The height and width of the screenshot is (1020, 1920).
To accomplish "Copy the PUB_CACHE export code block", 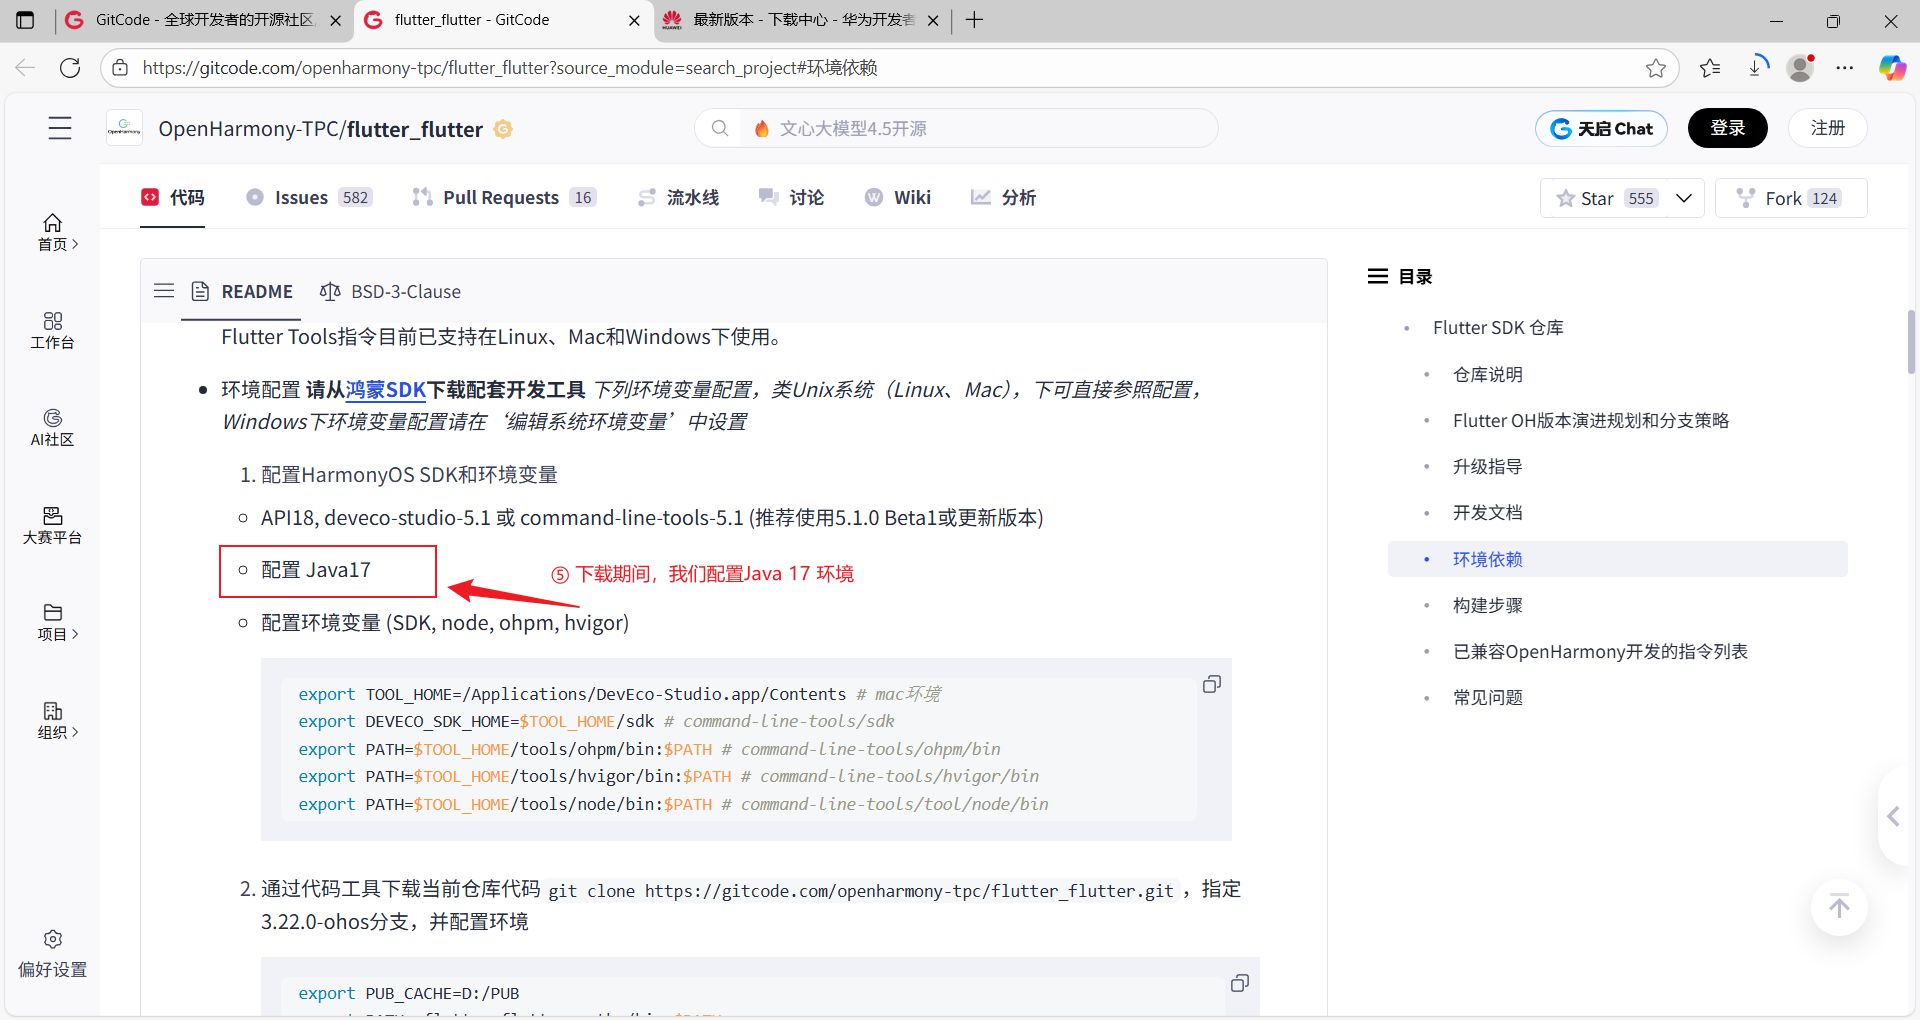I will 1240,983.
